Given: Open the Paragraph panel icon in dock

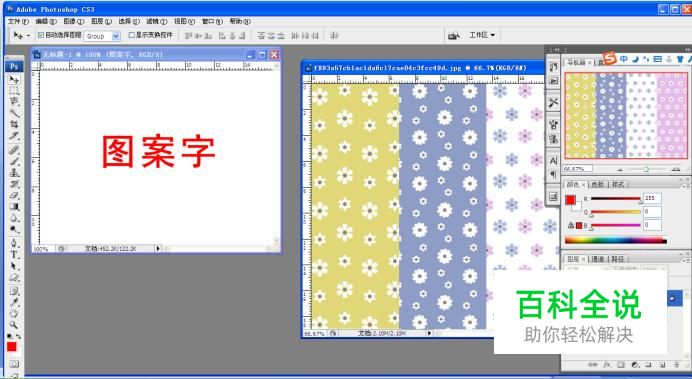Looking at the screenshot, I should pos(553,175).
